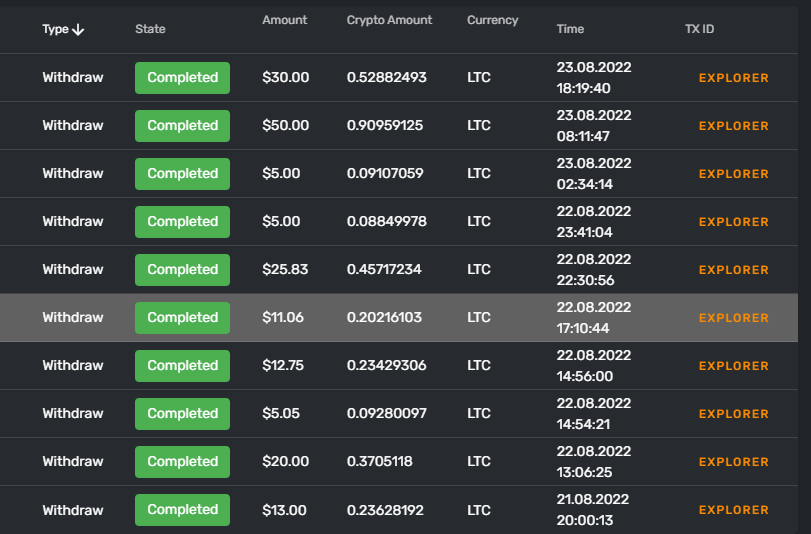
Task: Open EXPLORER link for 0.08849978 LTC
Action: pyautogui.click(x=733, y=222)
